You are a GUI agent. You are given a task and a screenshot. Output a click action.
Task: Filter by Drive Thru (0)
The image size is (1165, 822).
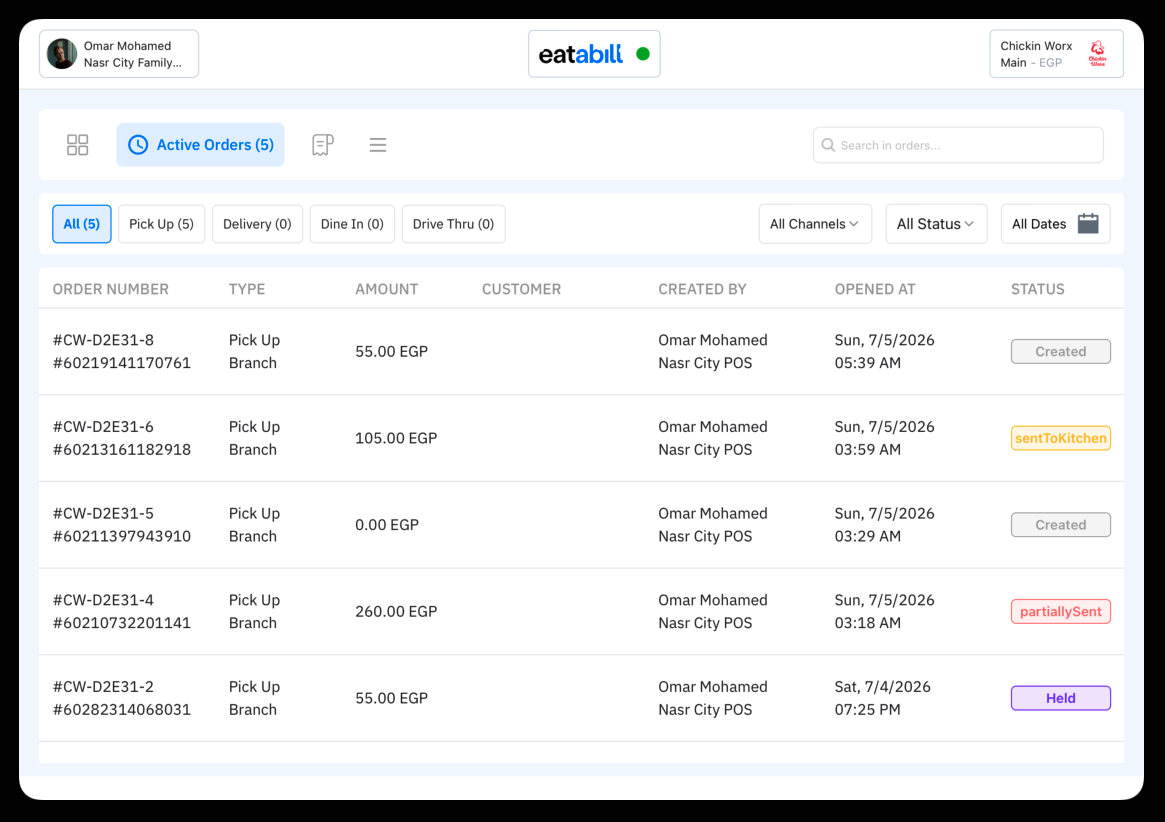pyautogui.click(x=453, y=224)
